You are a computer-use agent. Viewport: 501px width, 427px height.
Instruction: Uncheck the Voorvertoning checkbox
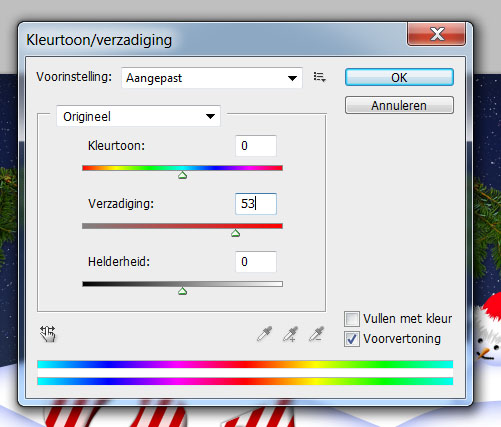(x=352, y=339)
